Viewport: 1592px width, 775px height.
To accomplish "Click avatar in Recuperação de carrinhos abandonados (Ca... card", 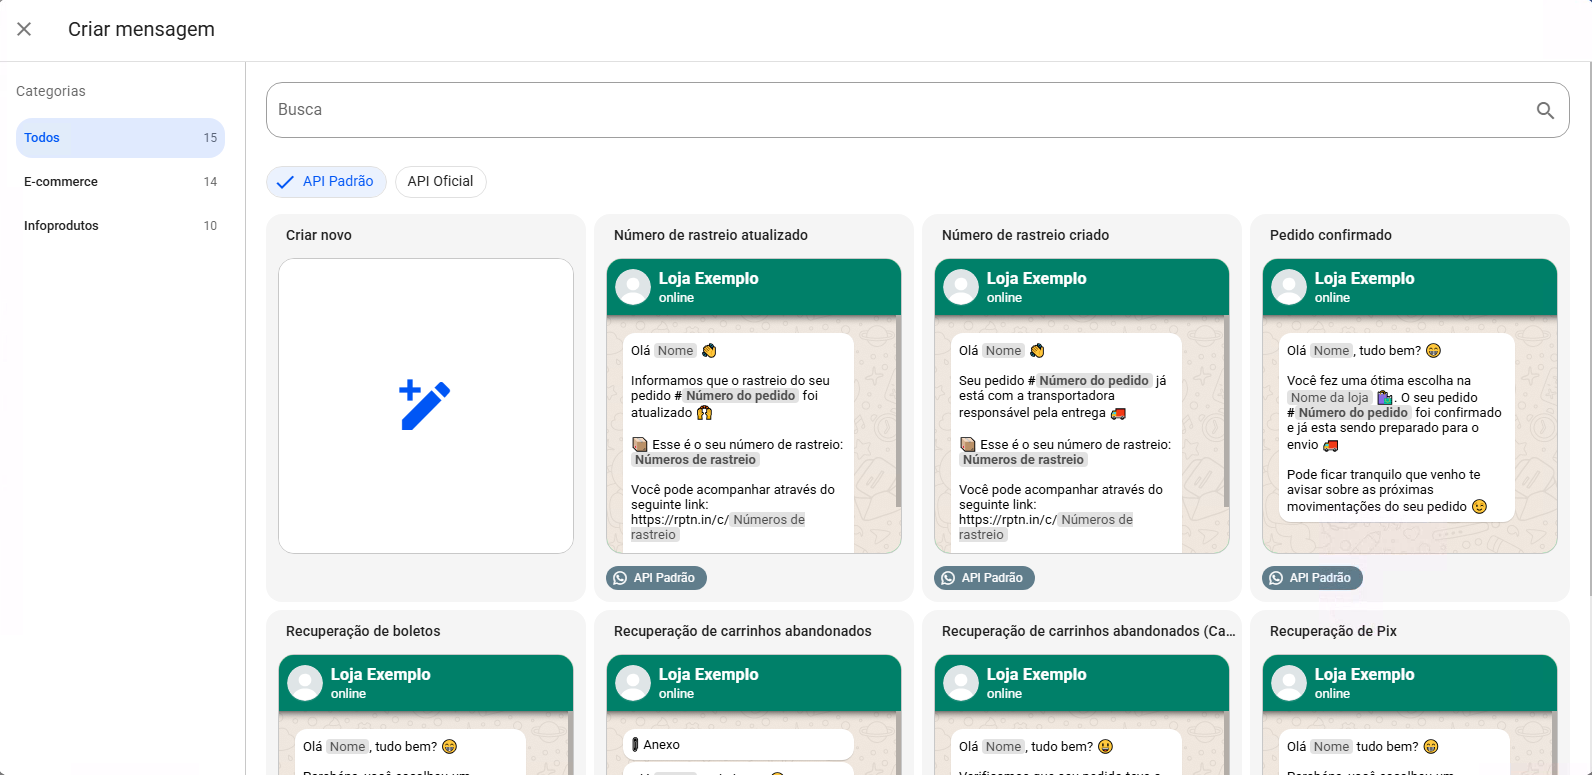I will (x=961, y=683).
